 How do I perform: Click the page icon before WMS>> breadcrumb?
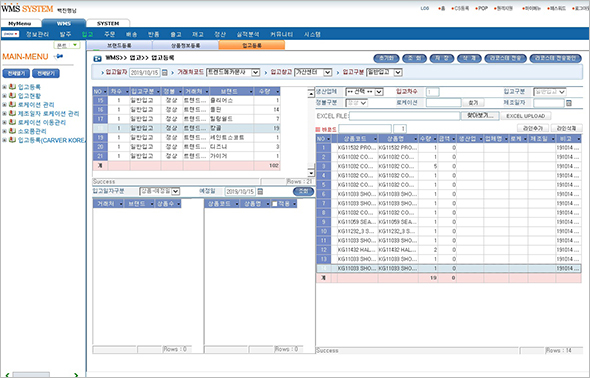pos(97,59)
